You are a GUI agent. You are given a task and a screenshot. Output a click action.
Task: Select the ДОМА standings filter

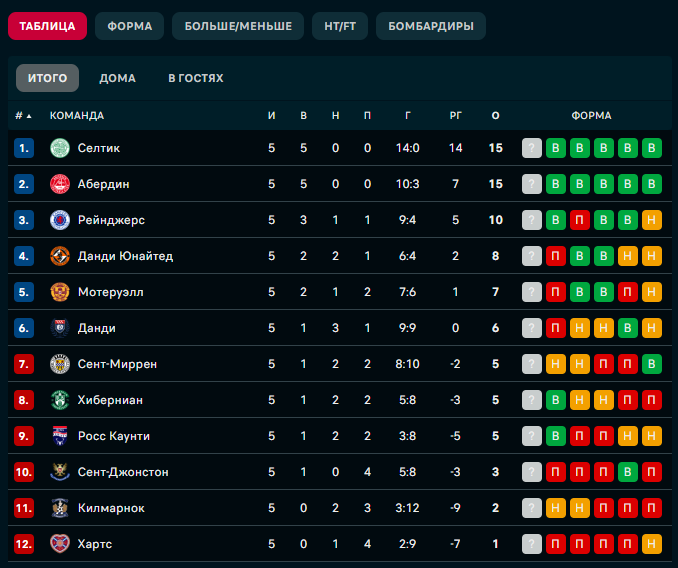click(117, 78)
